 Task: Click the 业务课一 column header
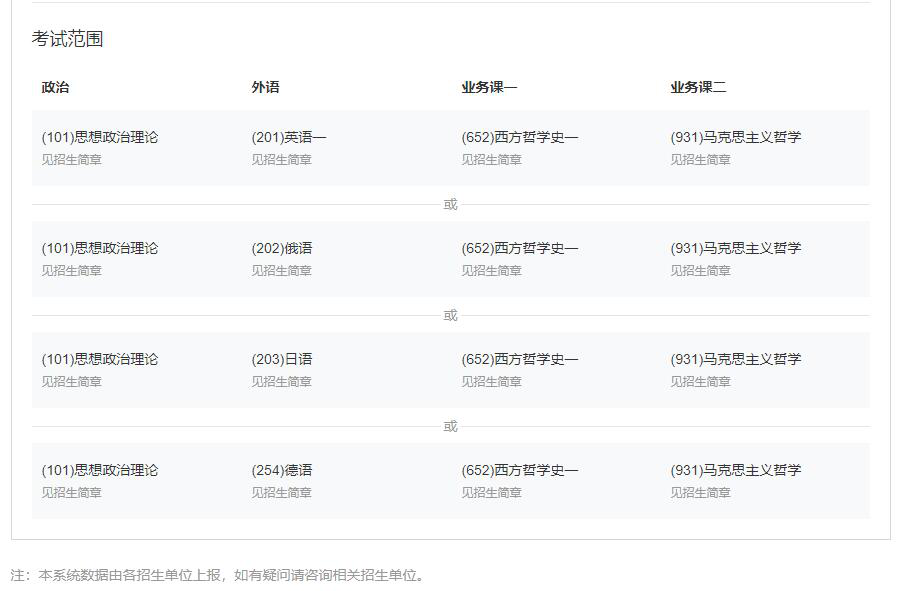(x=489, y=87)
